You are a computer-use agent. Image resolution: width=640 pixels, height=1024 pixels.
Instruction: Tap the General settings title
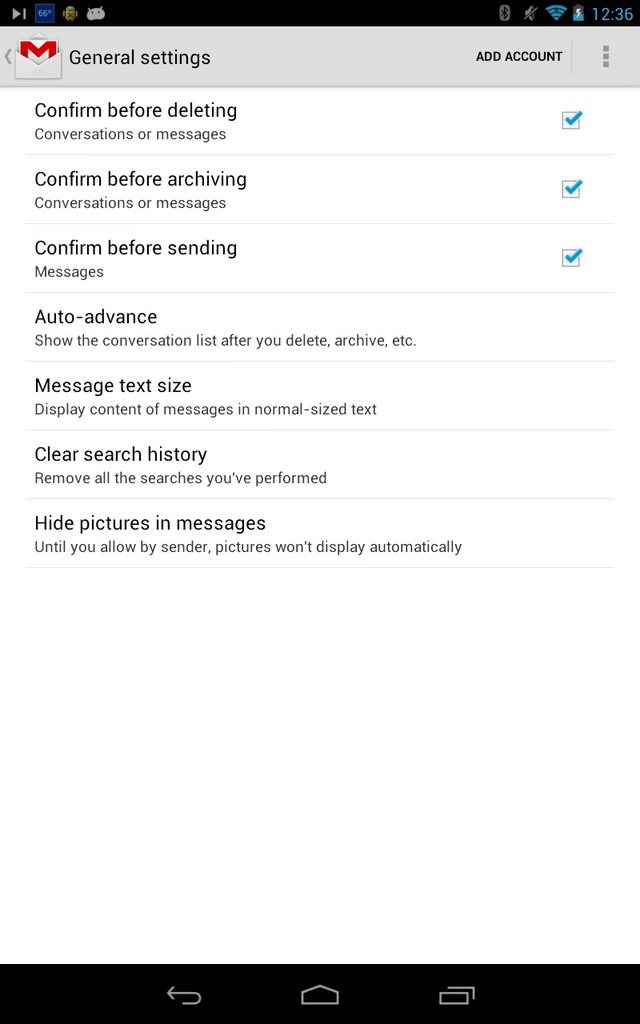pyautogui.click(x=140, y=57)
